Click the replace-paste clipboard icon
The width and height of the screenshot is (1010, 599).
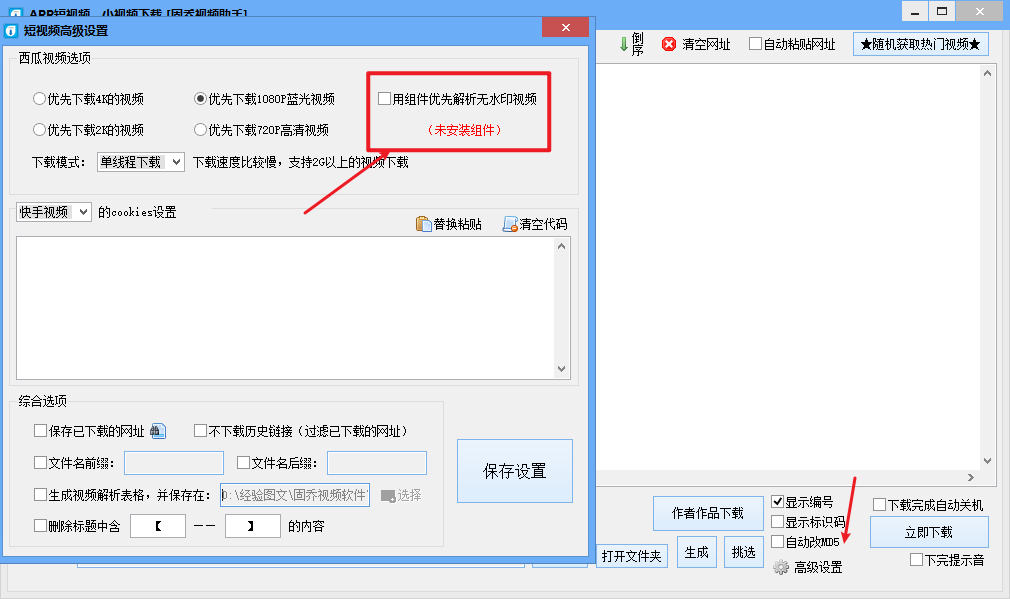tap(423, 223)
